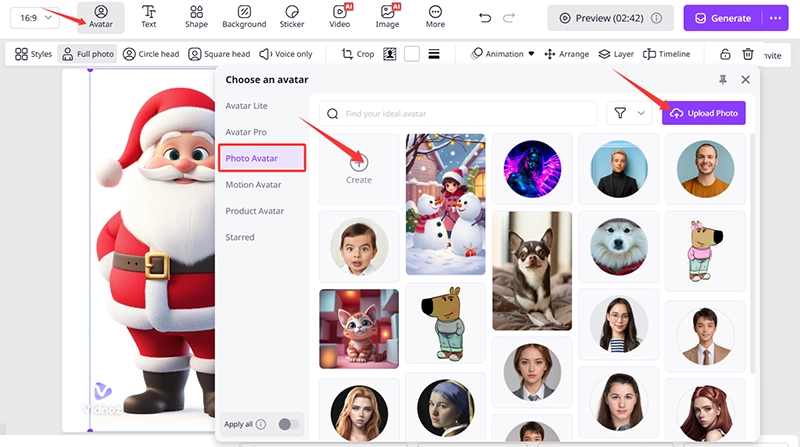Select the Shape tool
The image size is (800, 447).
click(196, 16)
